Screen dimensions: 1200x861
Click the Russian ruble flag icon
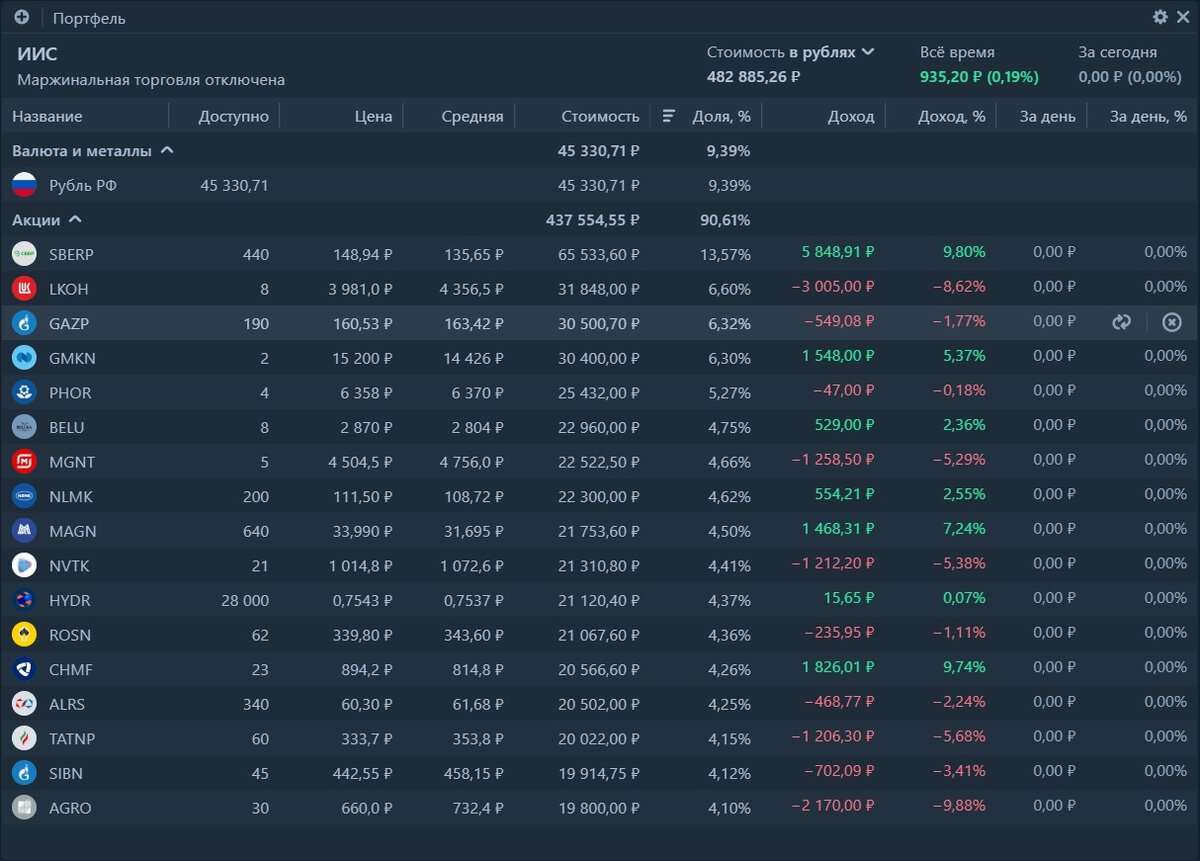tap(24, 185)
